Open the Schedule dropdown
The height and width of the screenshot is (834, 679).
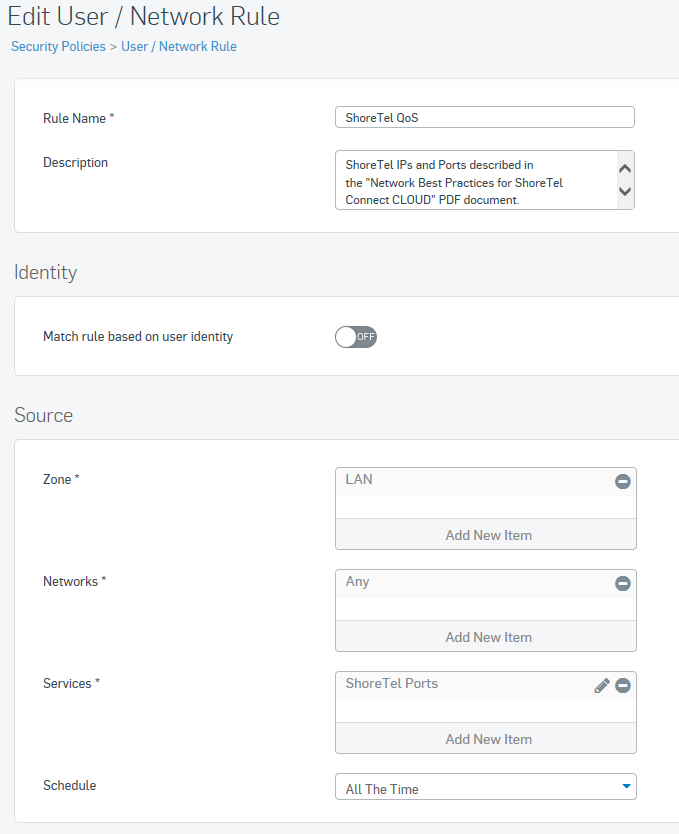(x=485, y=787)
